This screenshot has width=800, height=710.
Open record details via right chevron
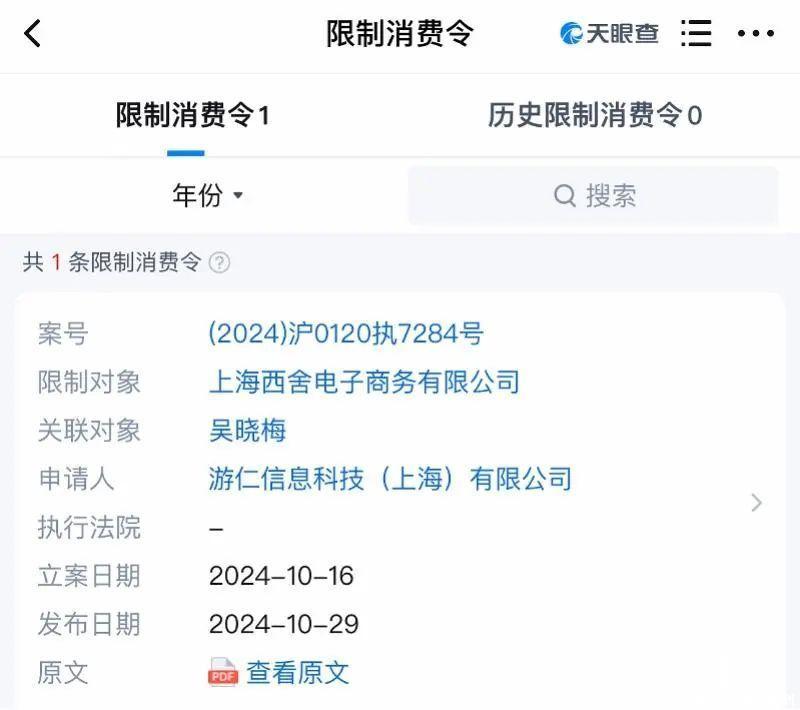pos(756,503)
